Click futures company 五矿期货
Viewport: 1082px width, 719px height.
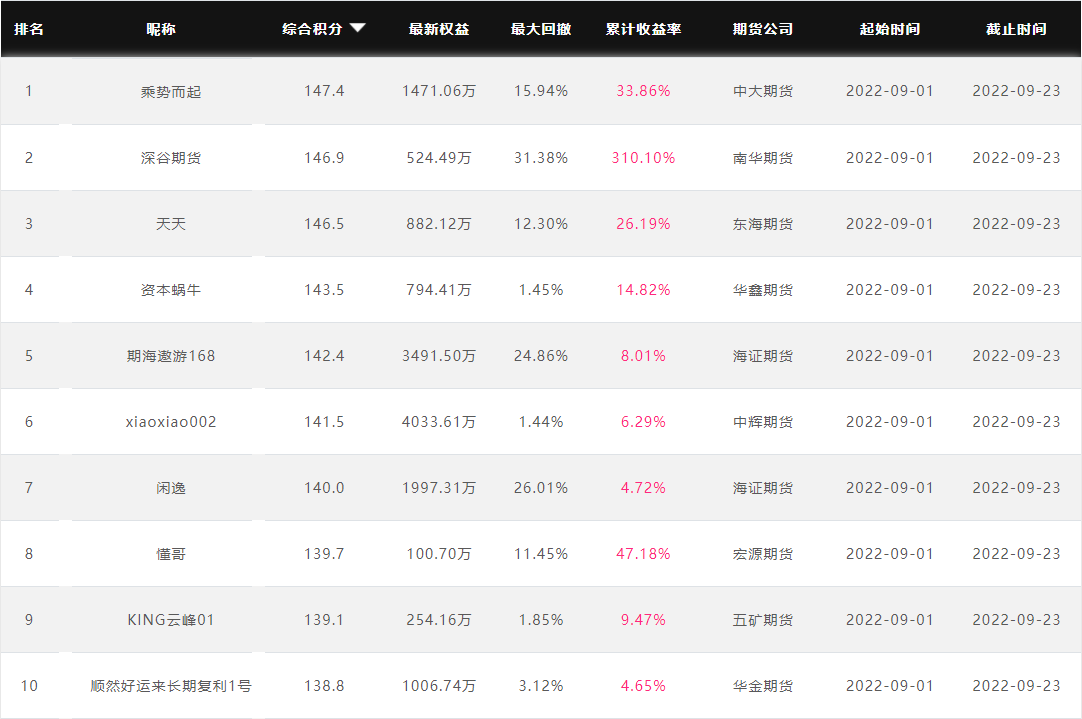763,620
